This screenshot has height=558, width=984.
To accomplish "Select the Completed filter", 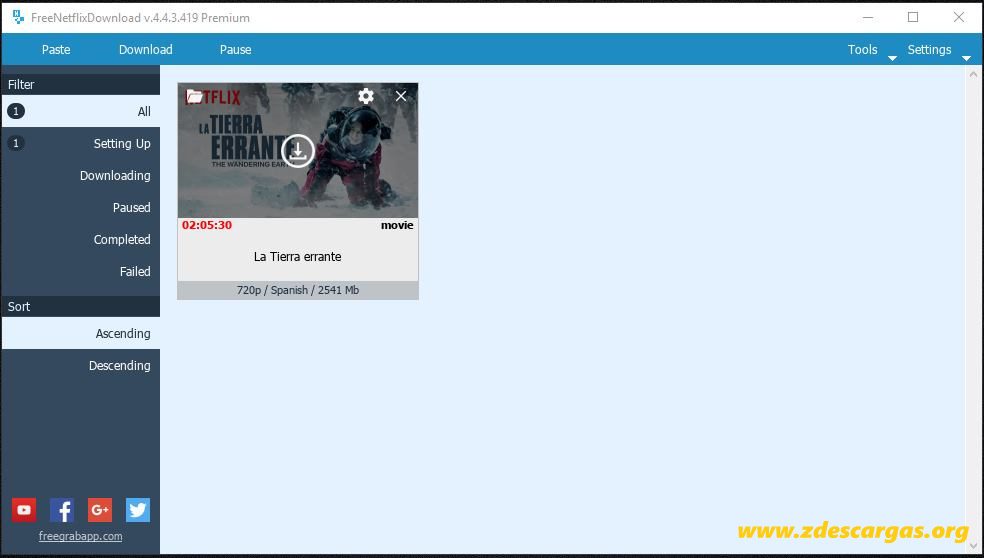I will pyautogui.click(x=80, y=239).
